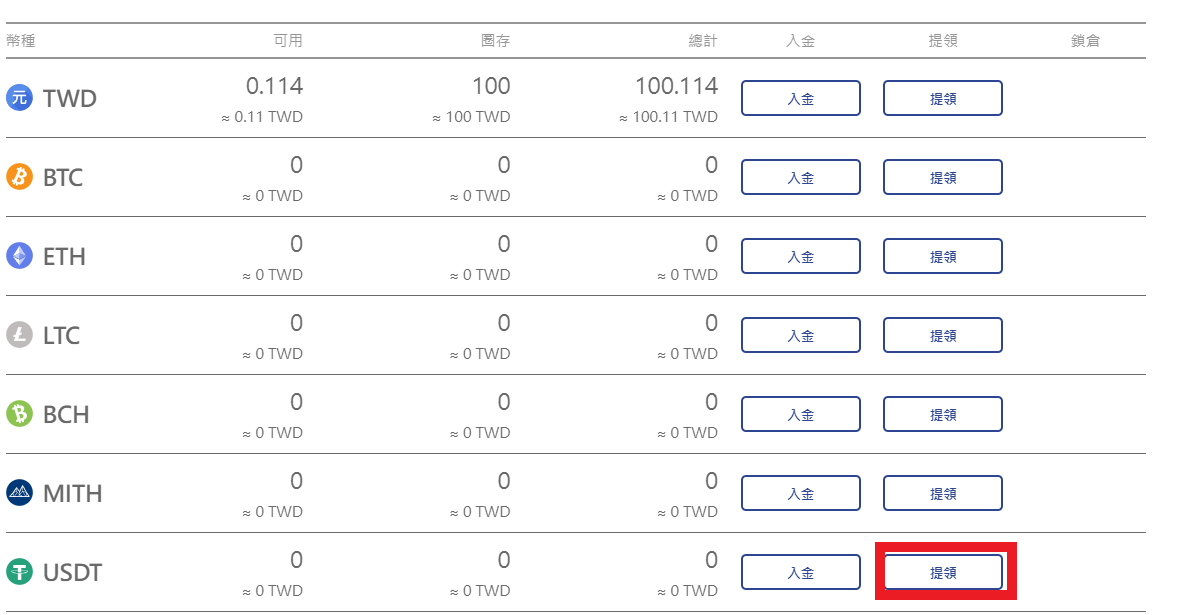Deposit LTC using the 入金 button
Viewport: 1186px width, 615px height.
(800, 335)
